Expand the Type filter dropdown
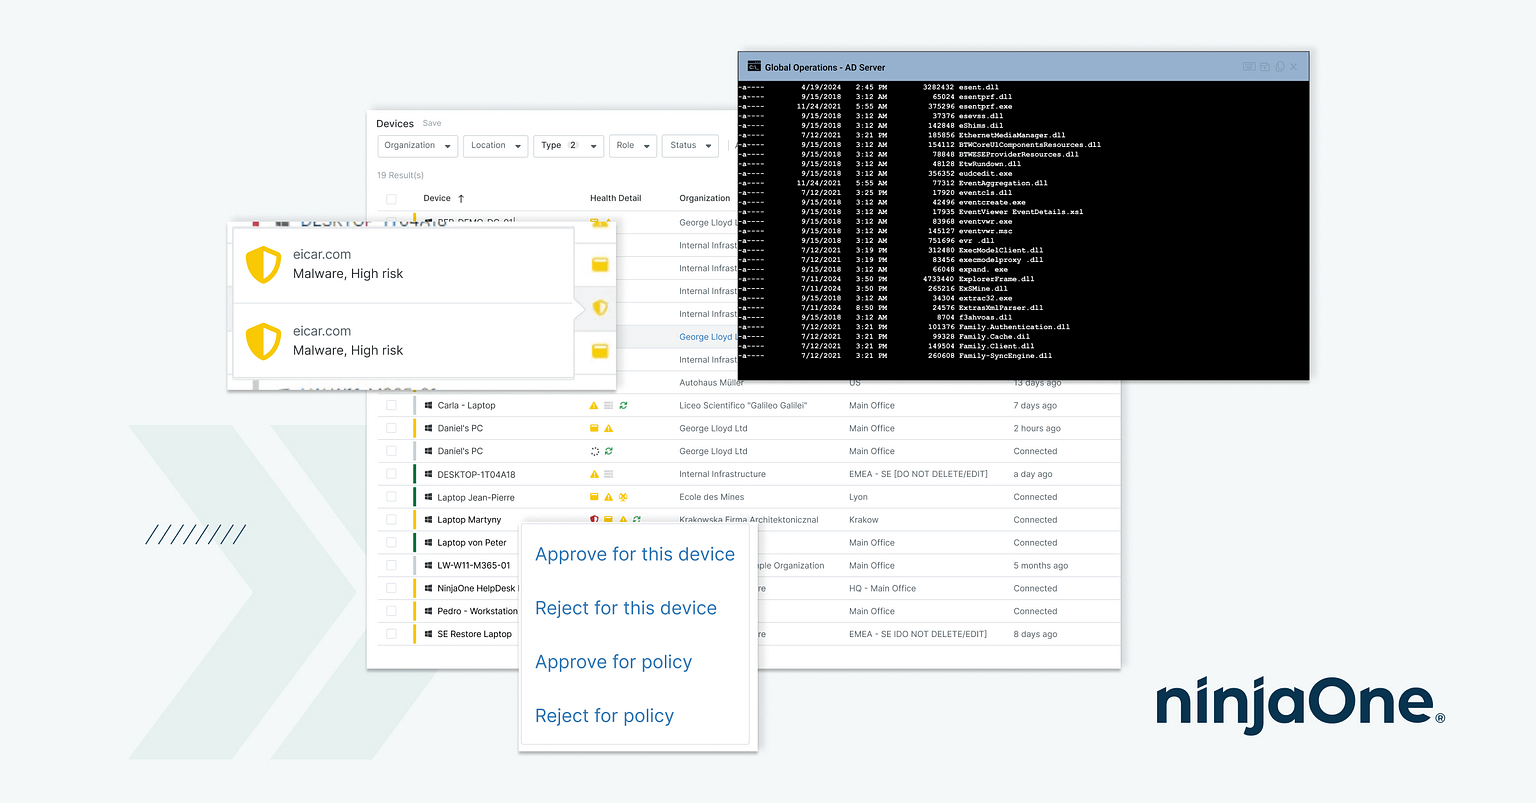 tap(568, 145)
